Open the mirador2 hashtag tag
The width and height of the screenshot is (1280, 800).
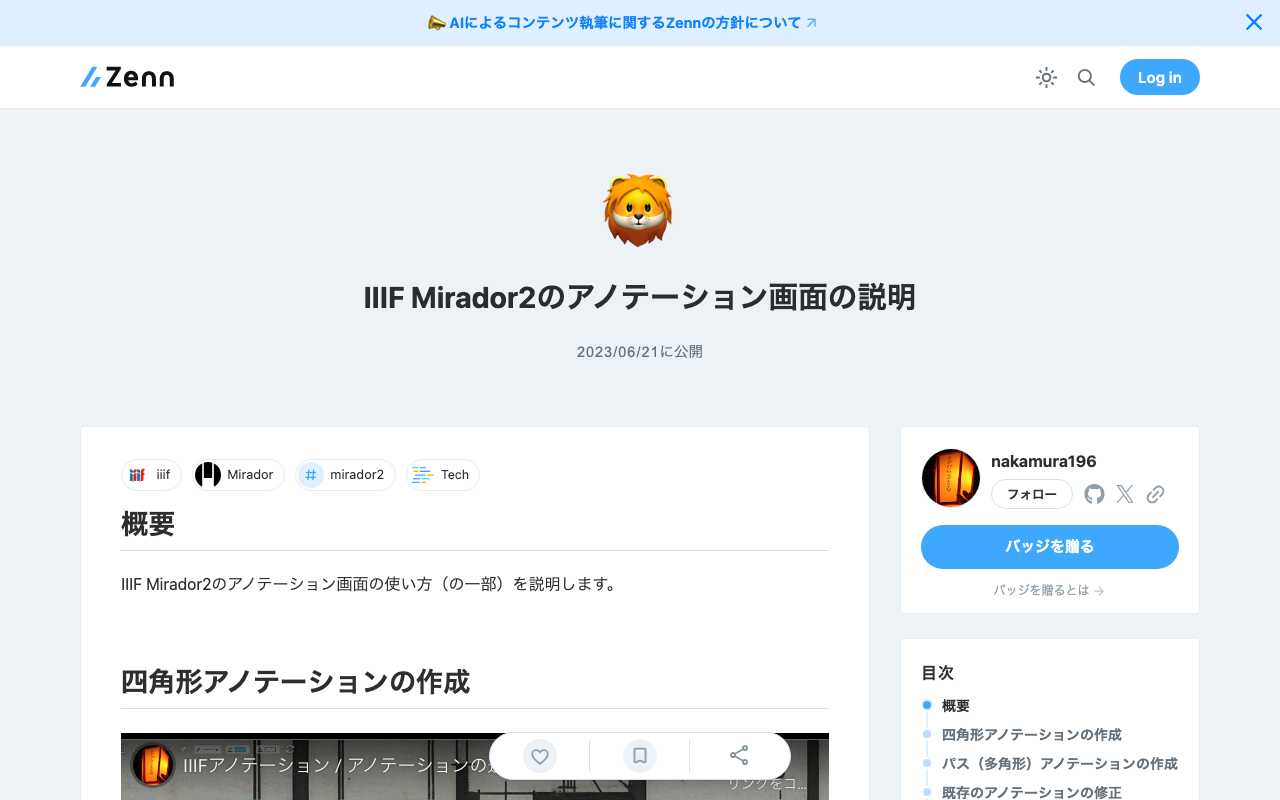[345, 475]
